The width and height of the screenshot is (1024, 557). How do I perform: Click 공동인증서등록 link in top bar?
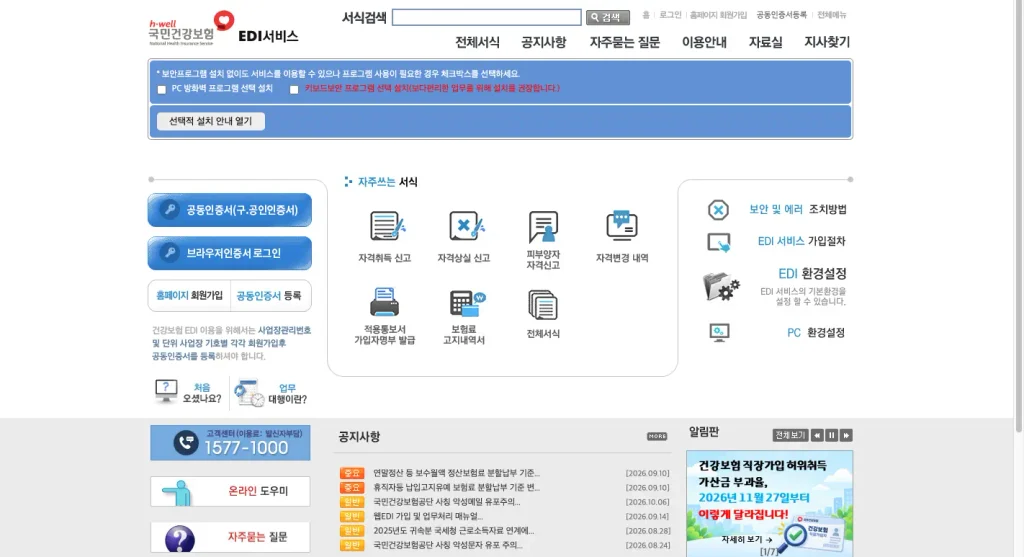[x=781, y=15]
